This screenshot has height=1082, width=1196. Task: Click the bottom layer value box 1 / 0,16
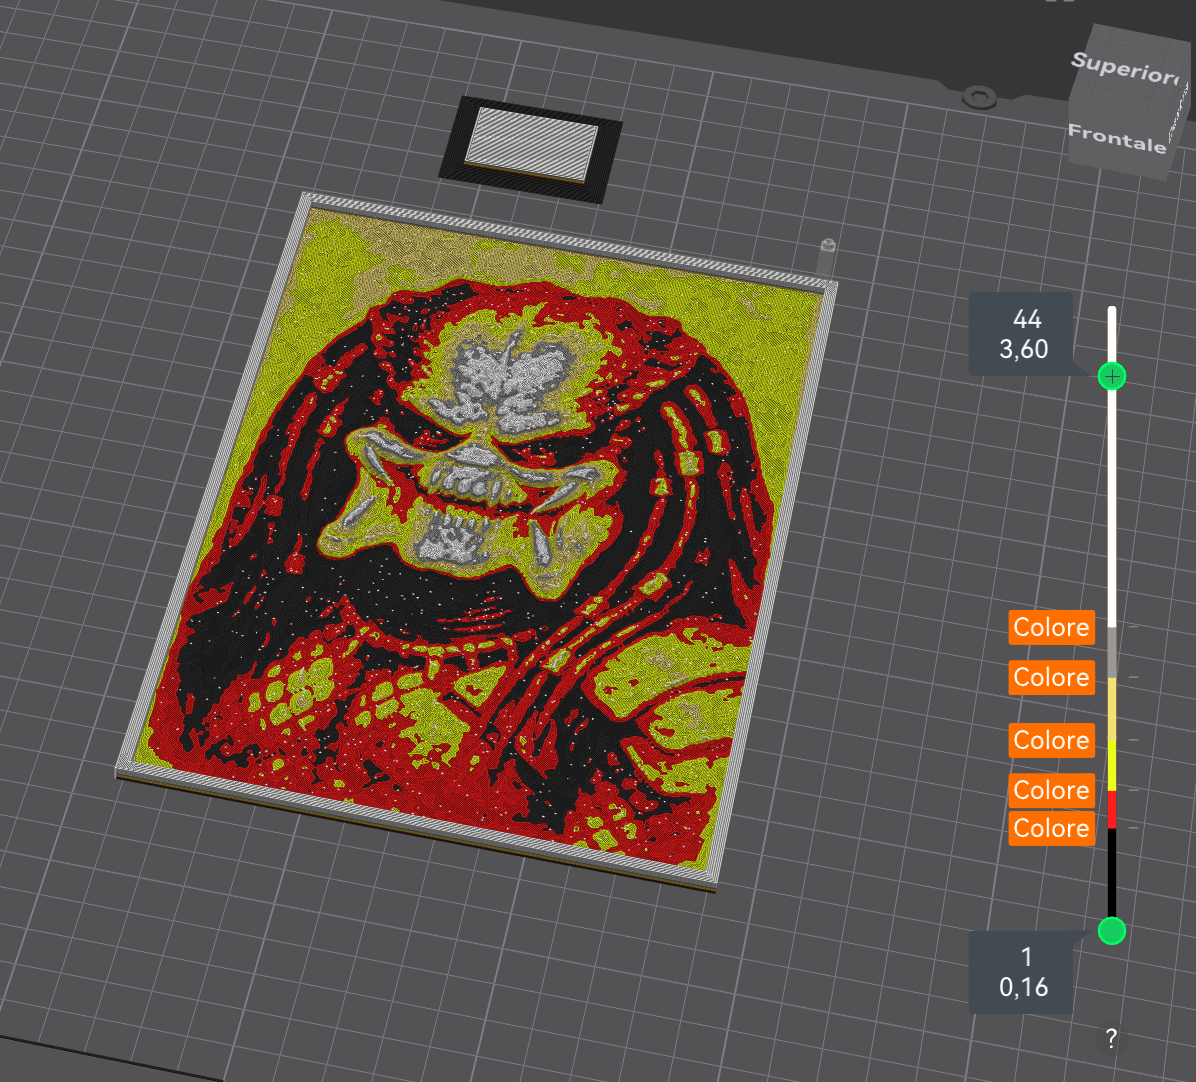[1022, 972]
